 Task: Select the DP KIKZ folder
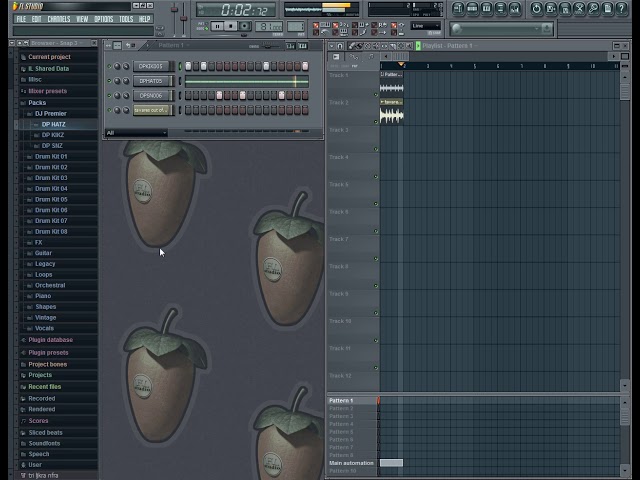pyautogui.click(x=53, y=135)
